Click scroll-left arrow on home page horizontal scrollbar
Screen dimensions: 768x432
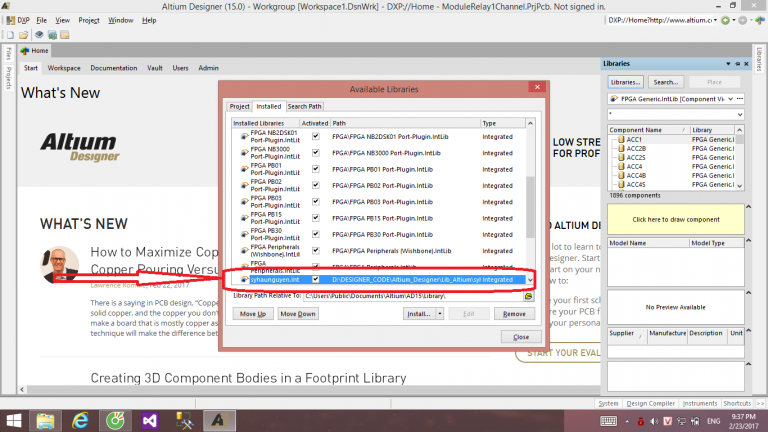point(22,390)
